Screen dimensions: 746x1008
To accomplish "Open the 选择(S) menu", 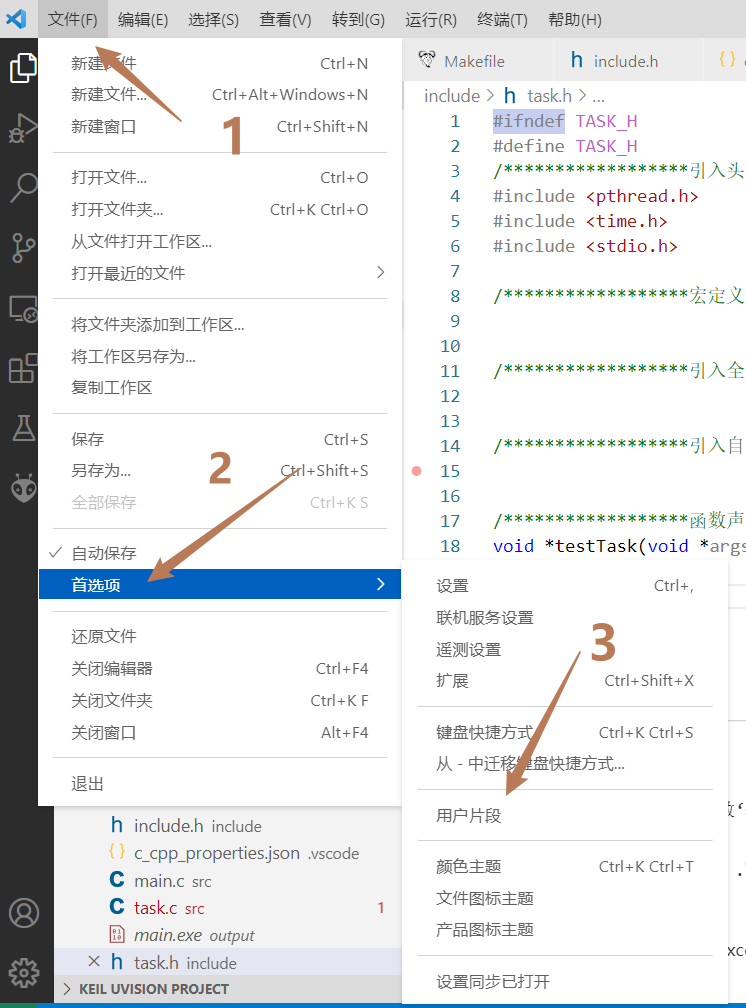I will (x=214, y=19).
